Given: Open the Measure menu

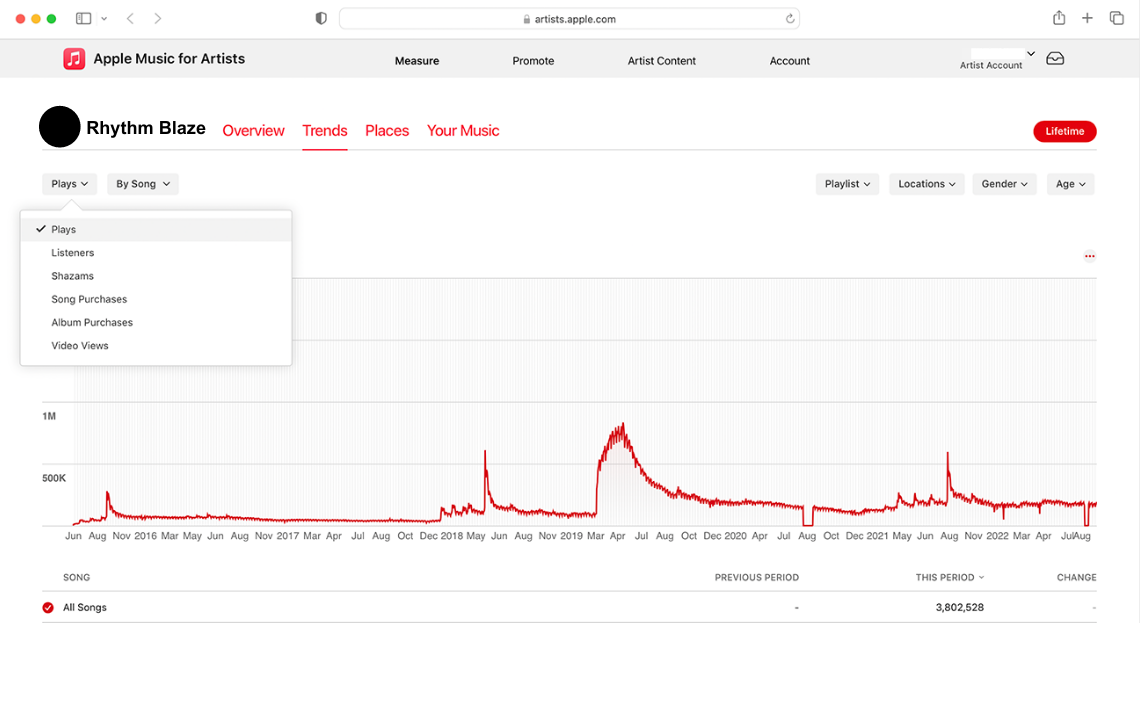Looking at the screenshot, I should click(417, 61).
